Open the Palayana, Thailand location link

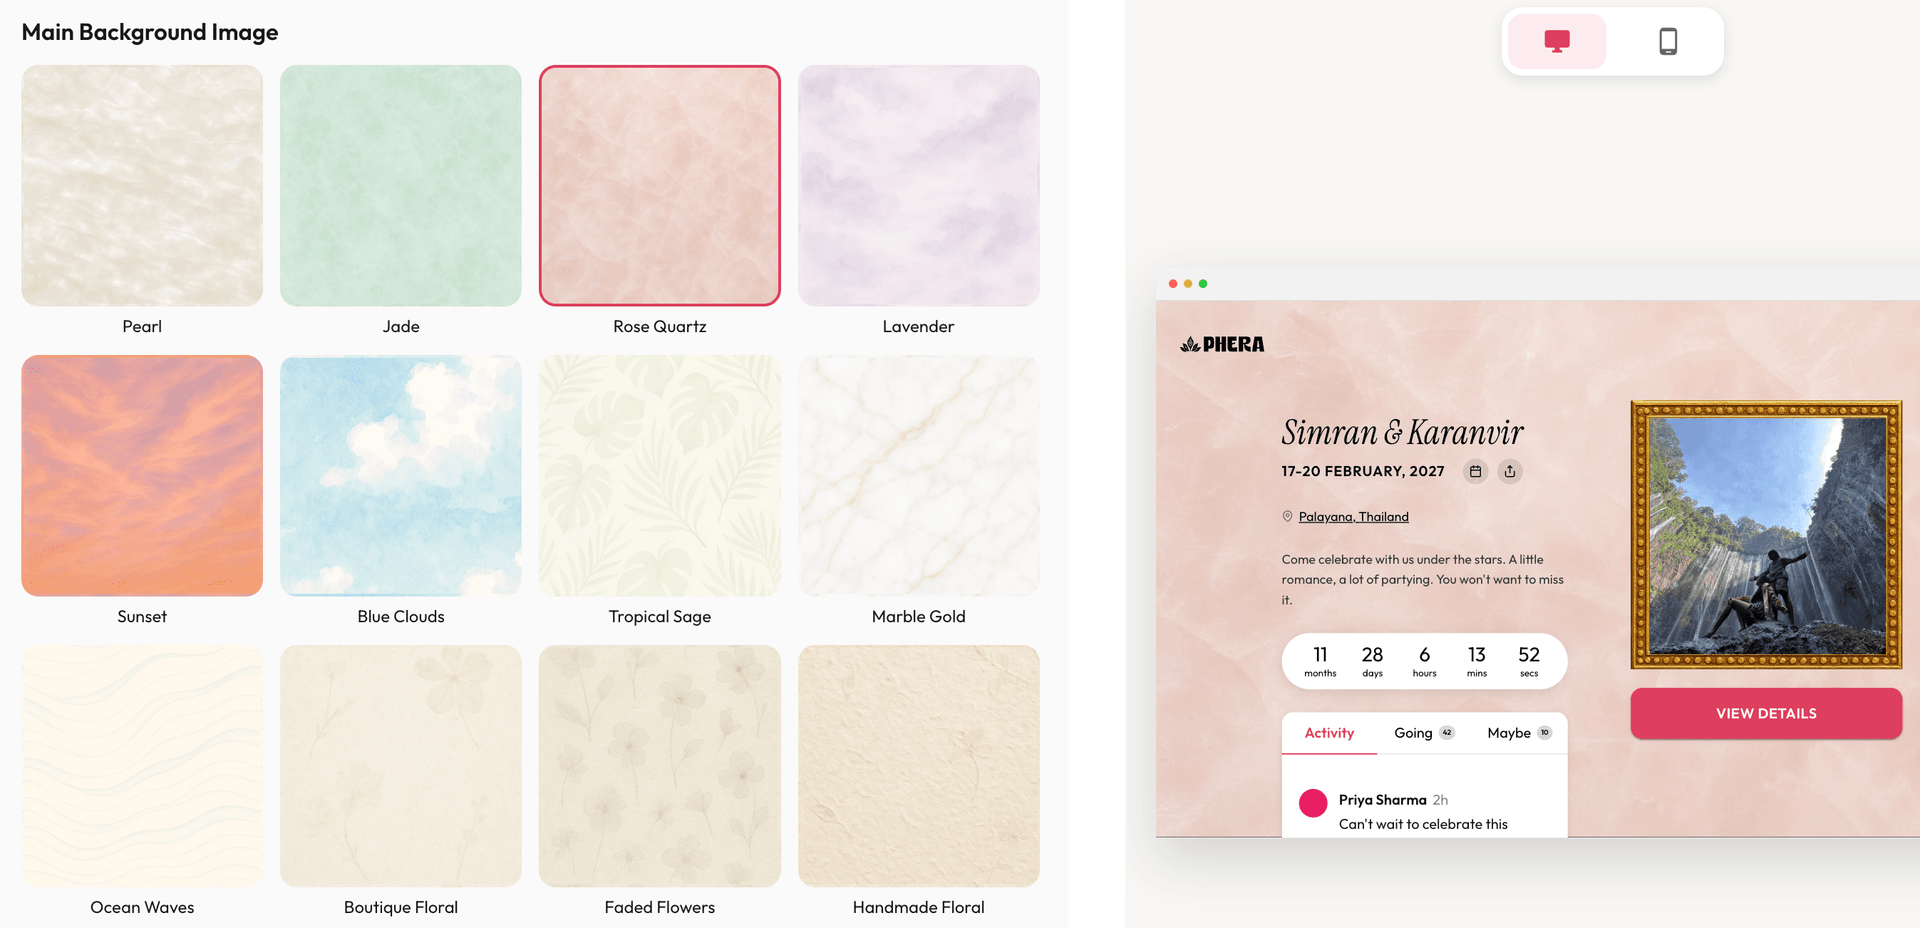pos(1352,516)
